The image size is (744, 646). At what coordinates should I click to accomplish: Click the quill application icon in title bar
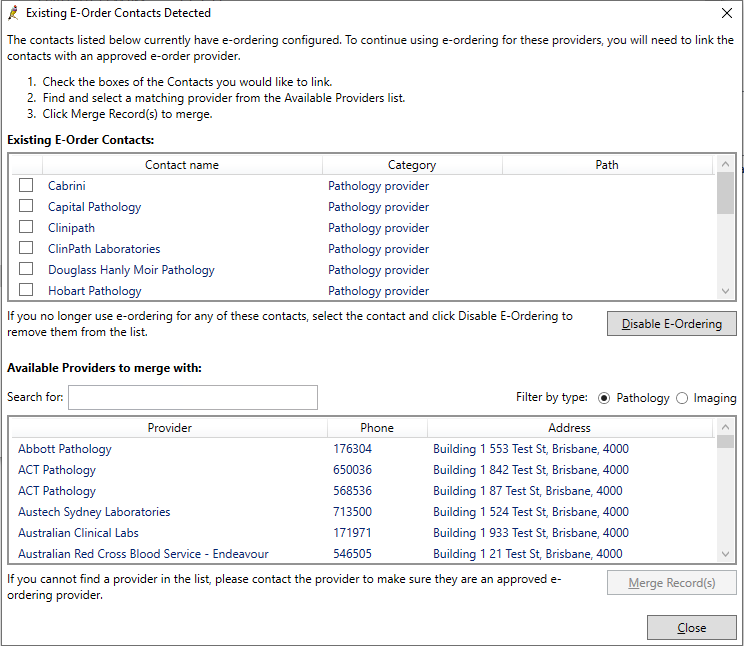14,13
